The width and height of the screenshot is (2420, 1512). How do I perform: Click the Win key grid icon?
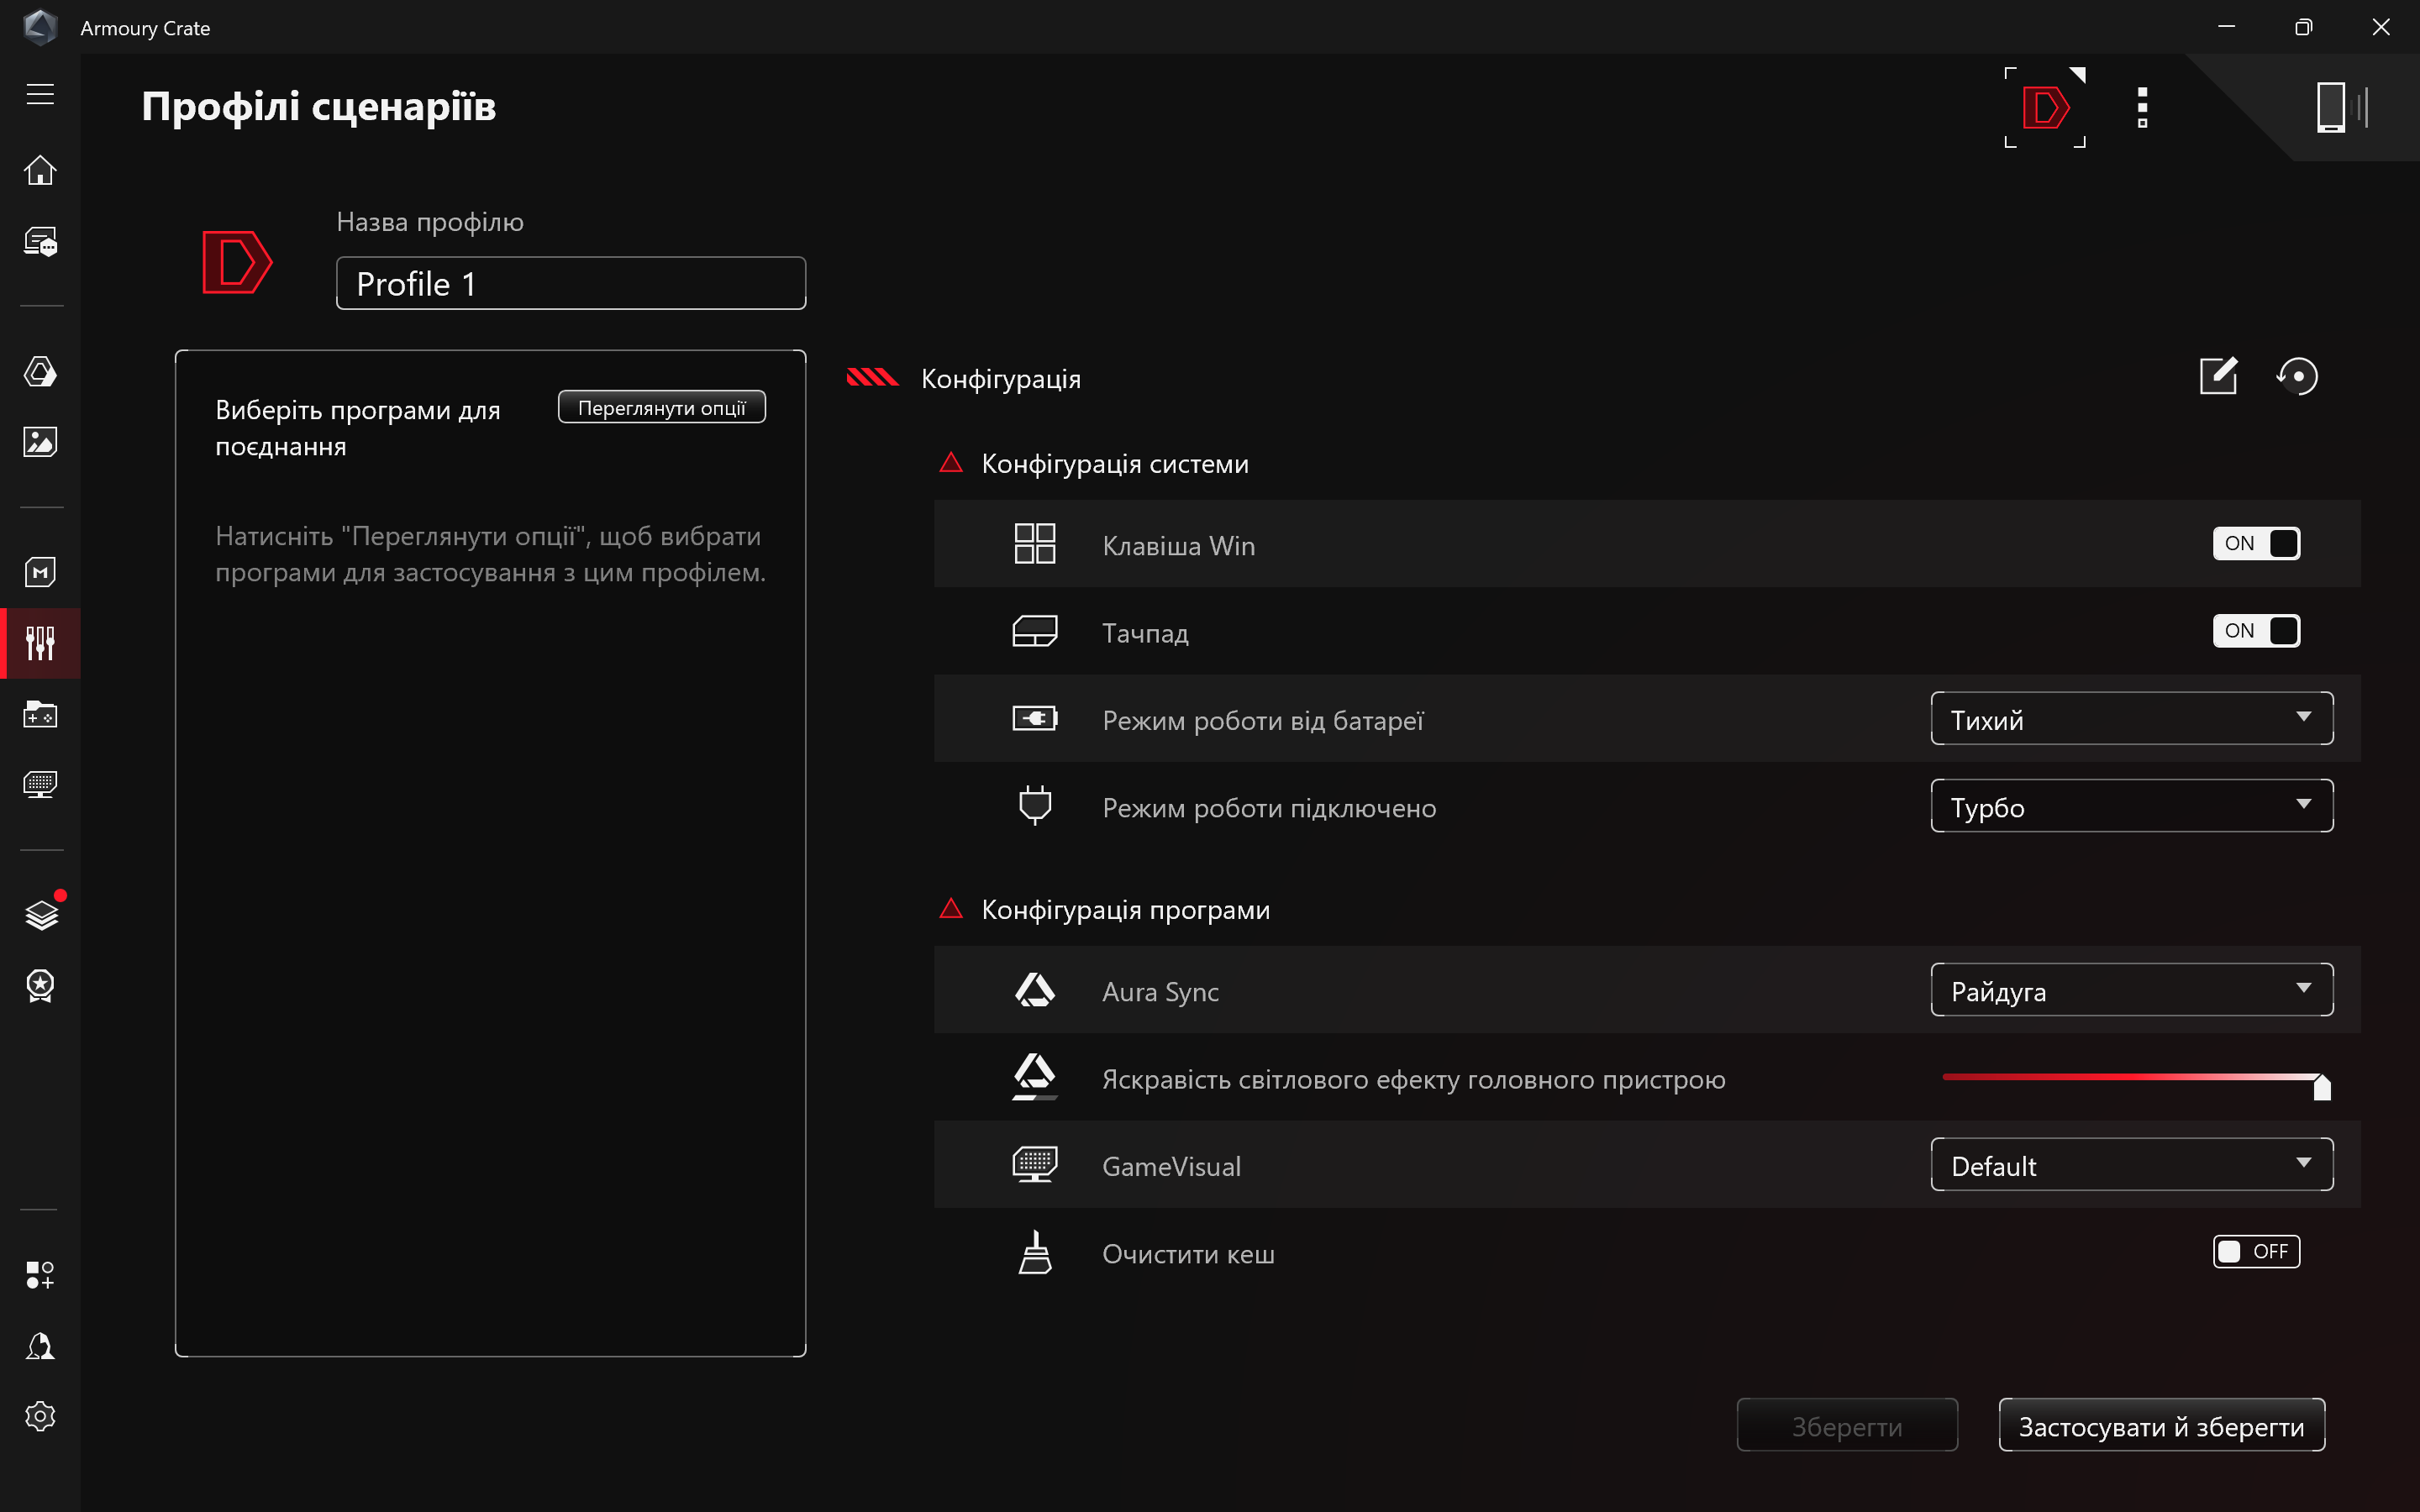[1035, 544]
